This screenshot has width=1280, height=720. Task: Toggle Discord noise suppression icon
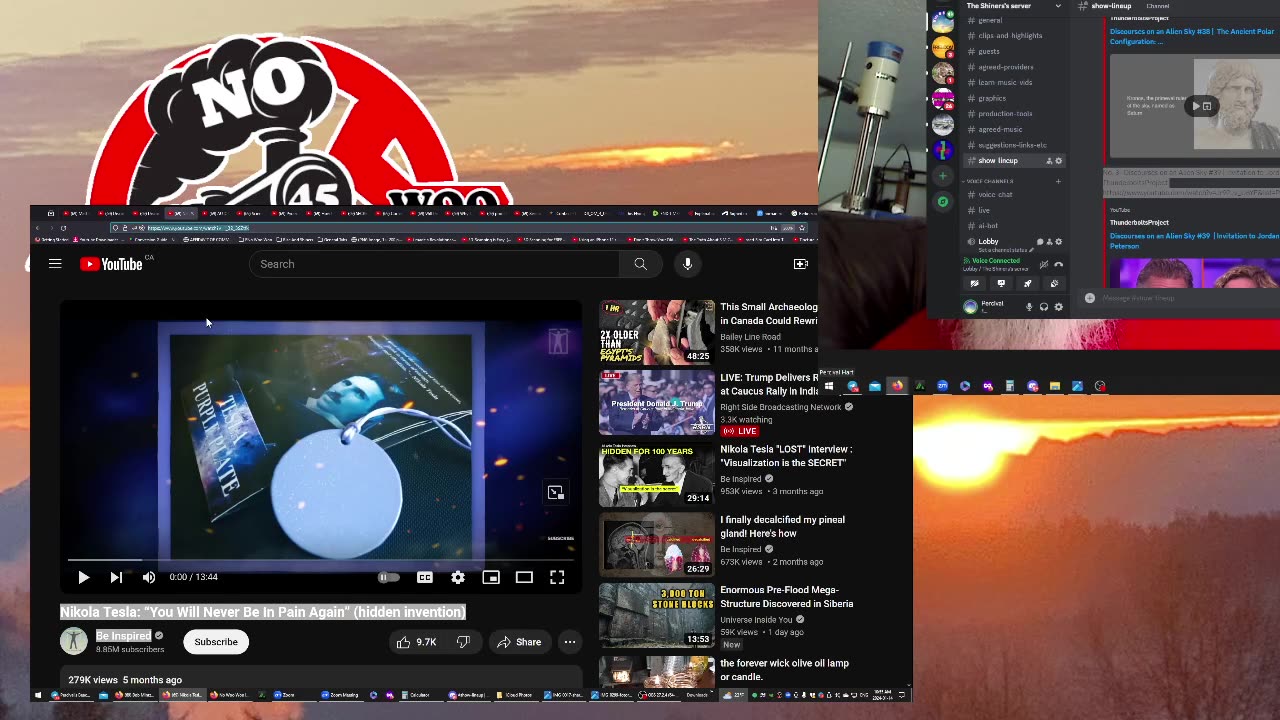click(1044, 265)
